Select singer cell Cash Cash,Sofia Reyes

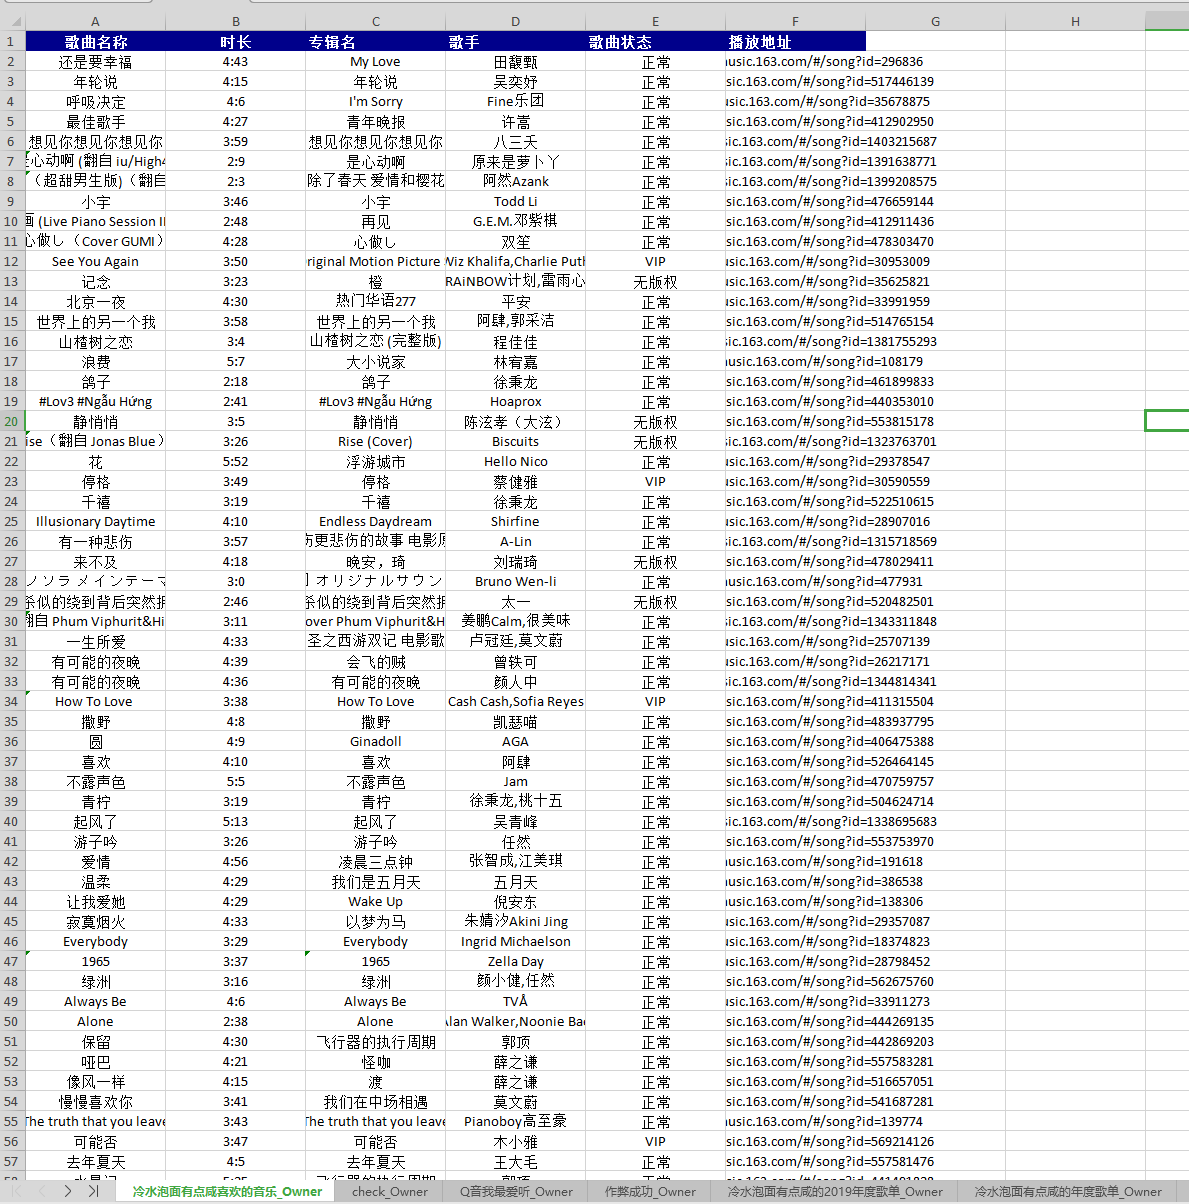[516, 701]
